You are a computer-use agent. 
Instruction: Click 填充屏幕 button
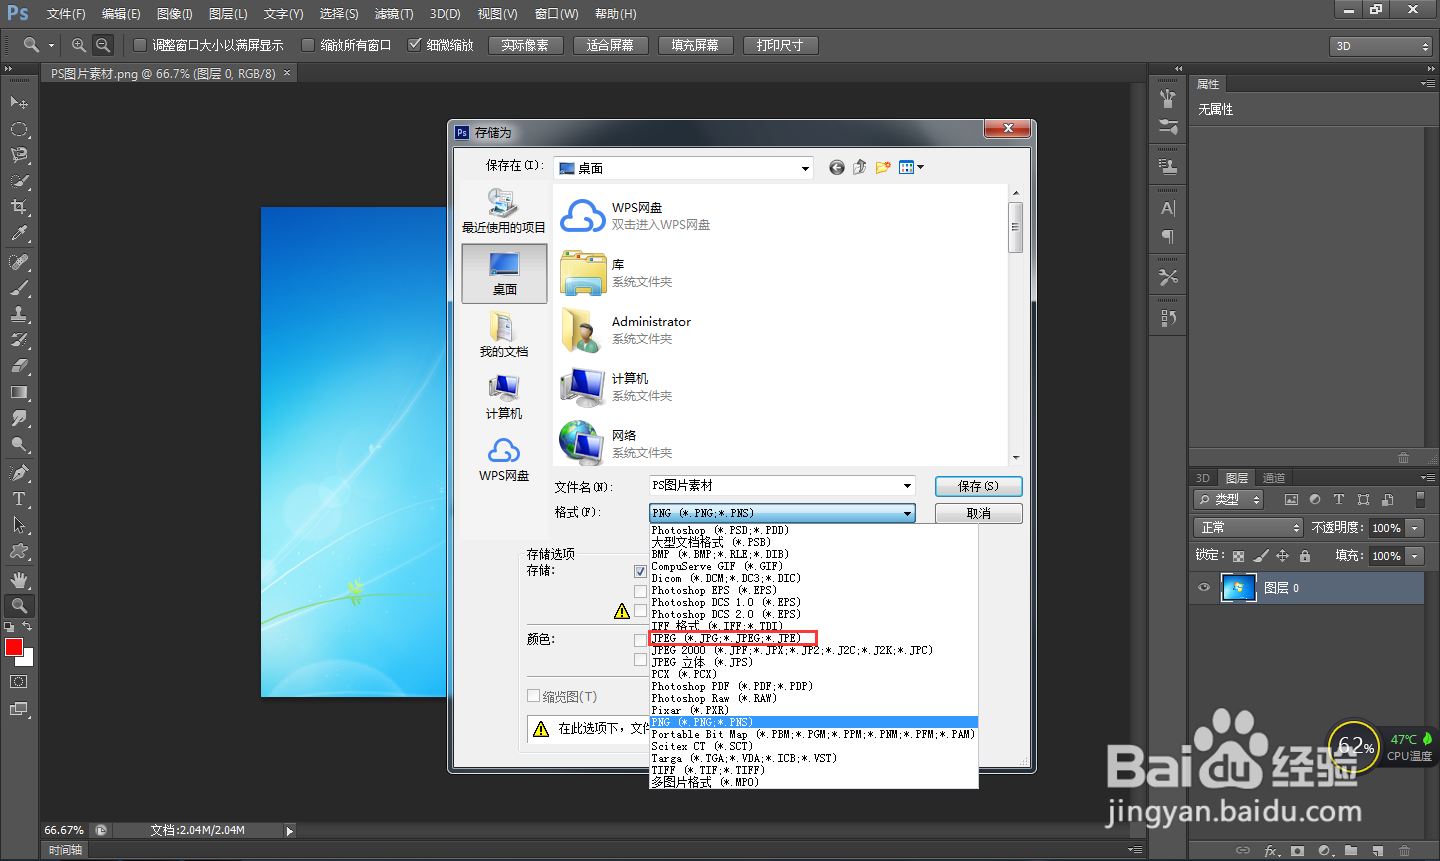pyautogui.click(x=695, y=45)
